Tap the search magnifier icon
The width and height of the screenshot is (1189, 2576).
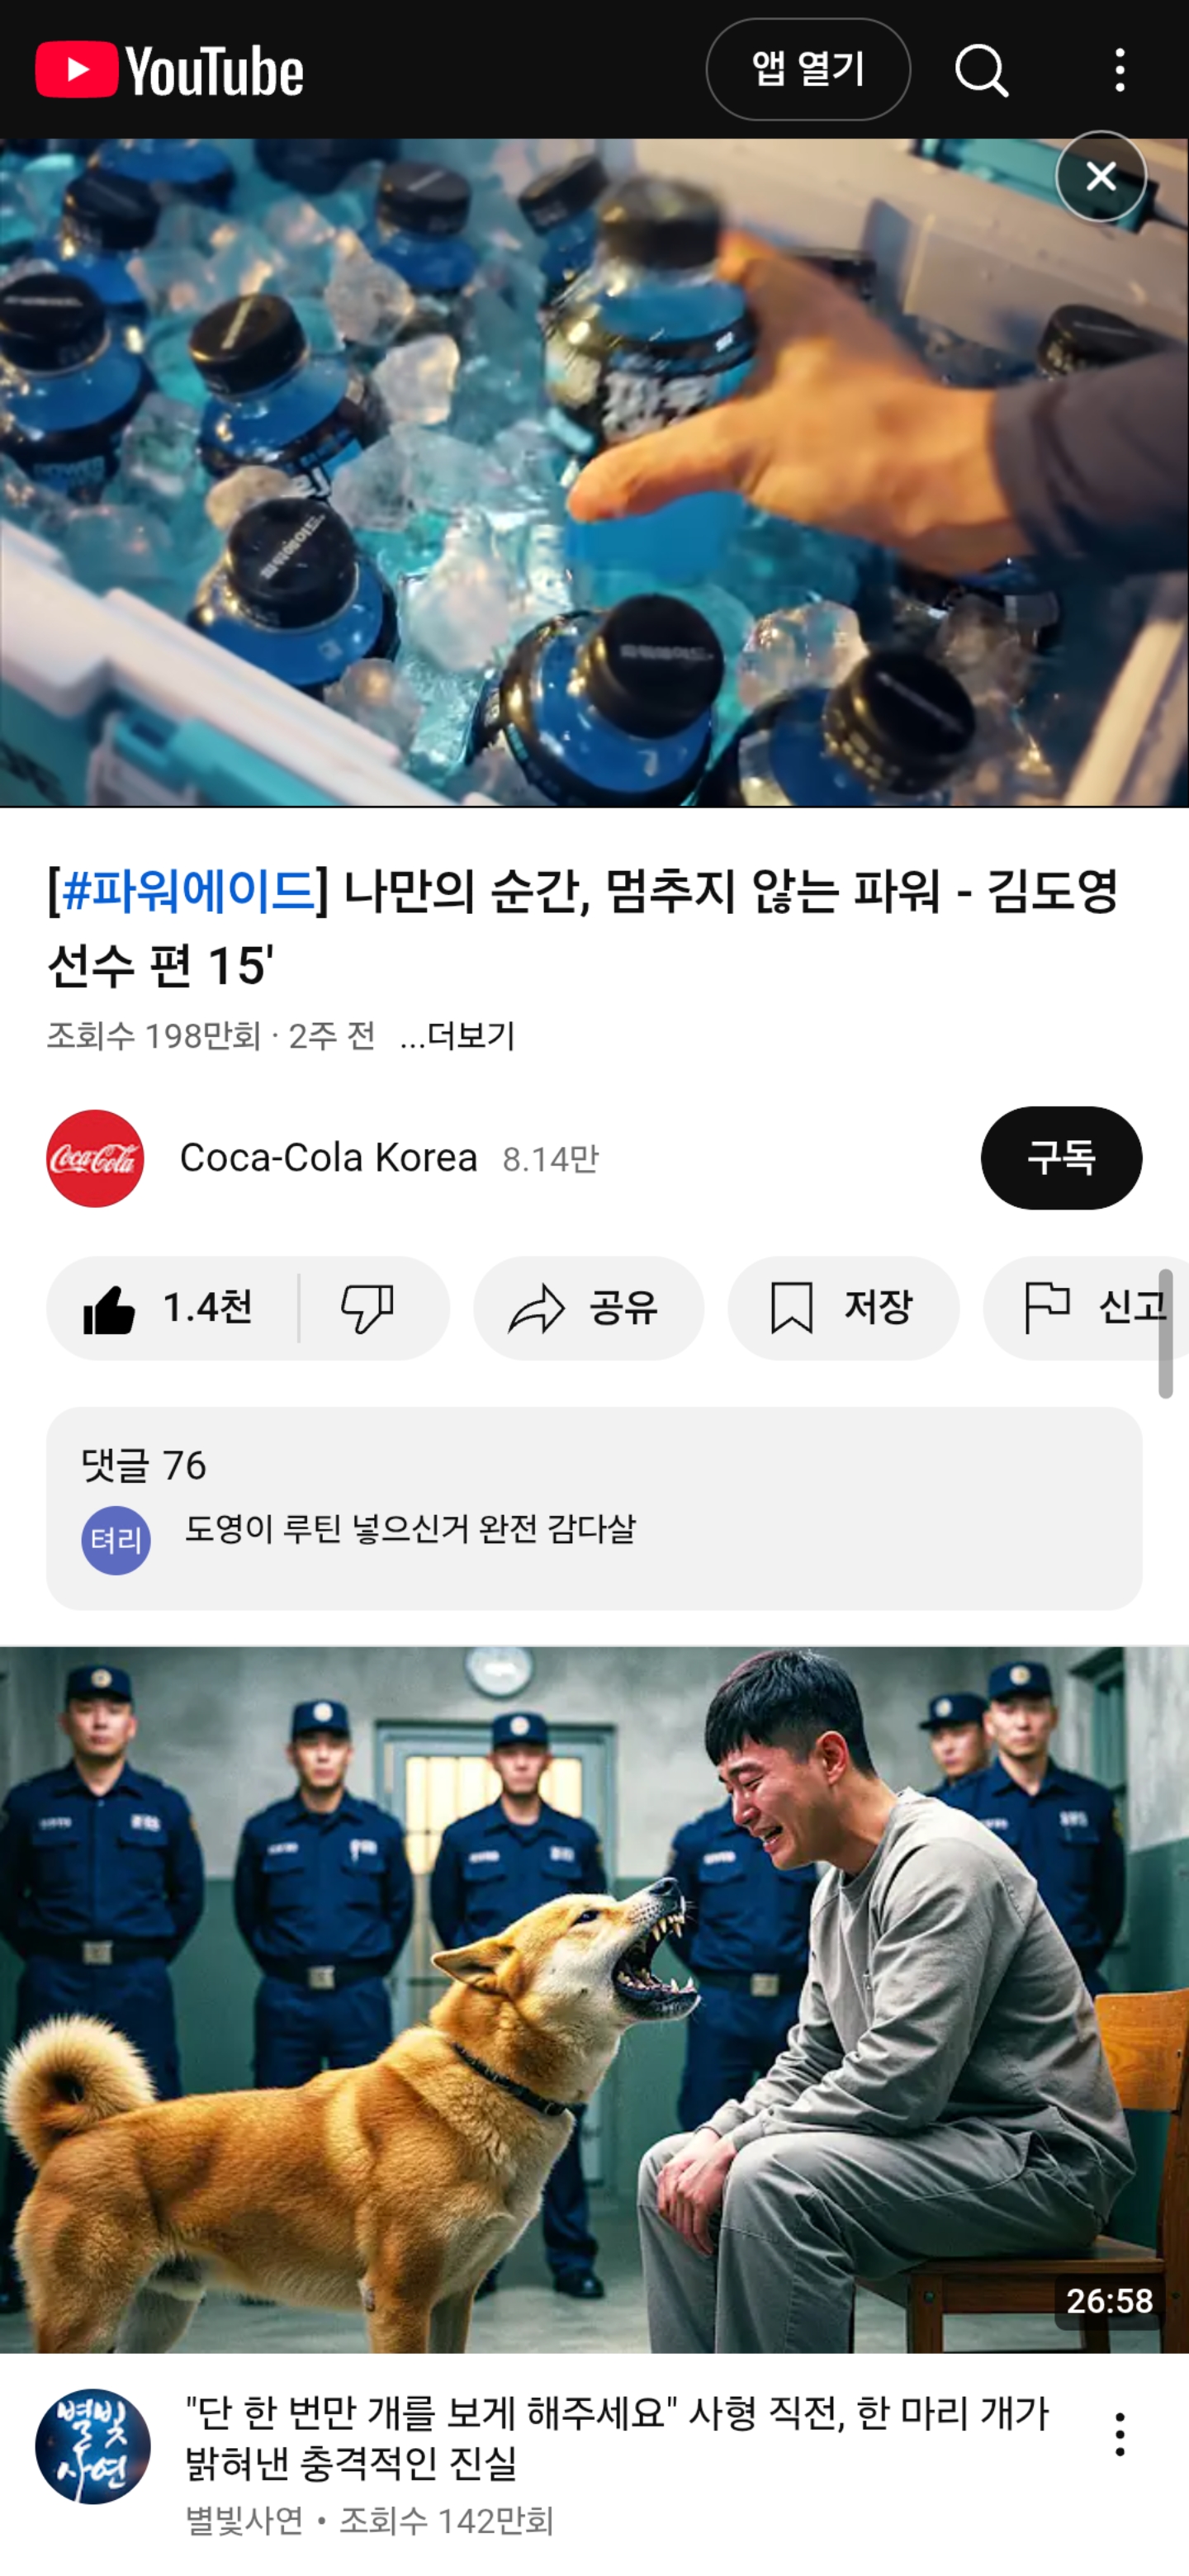(x=981, y=70)
